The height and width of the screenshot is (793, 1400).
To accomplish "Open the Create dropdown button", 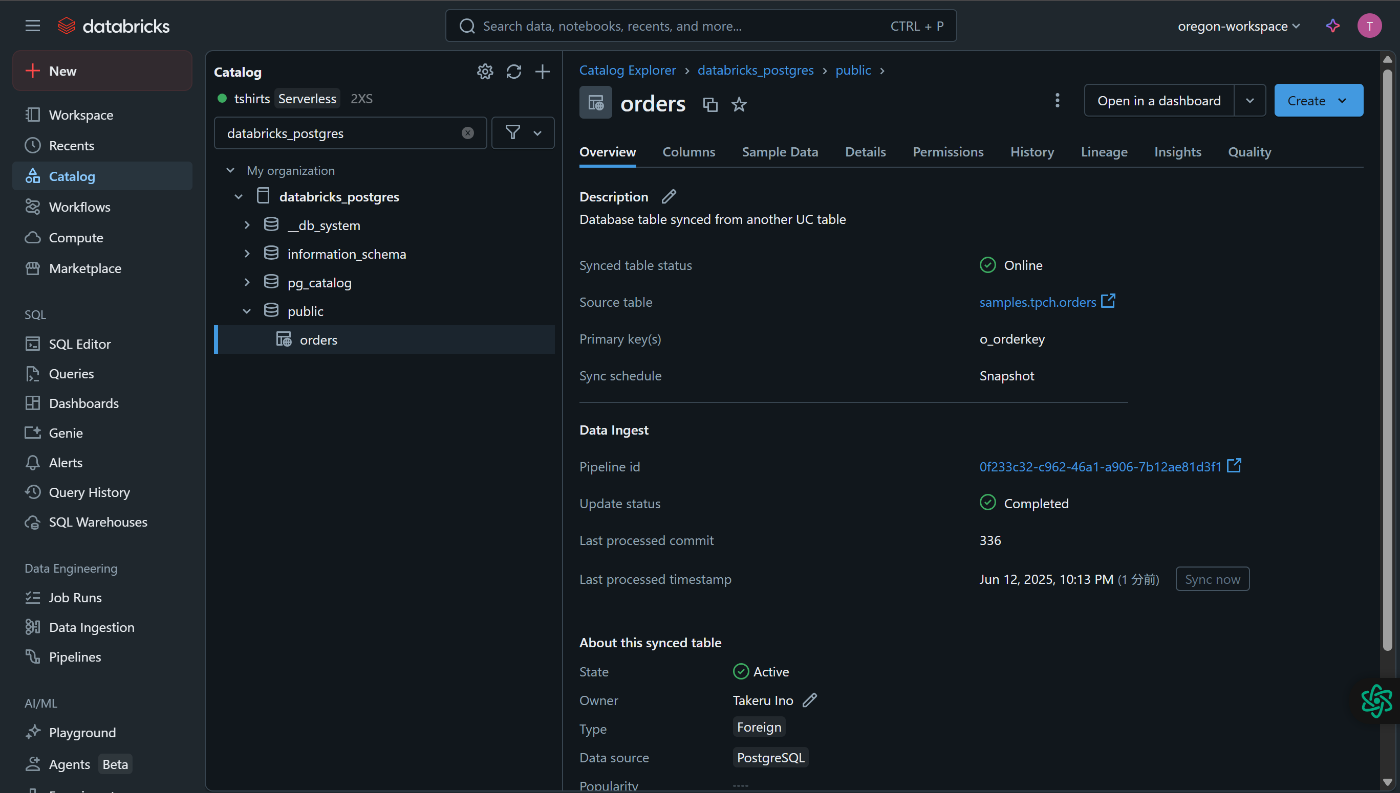I will pyautogui.click(x=1318, y=100).
